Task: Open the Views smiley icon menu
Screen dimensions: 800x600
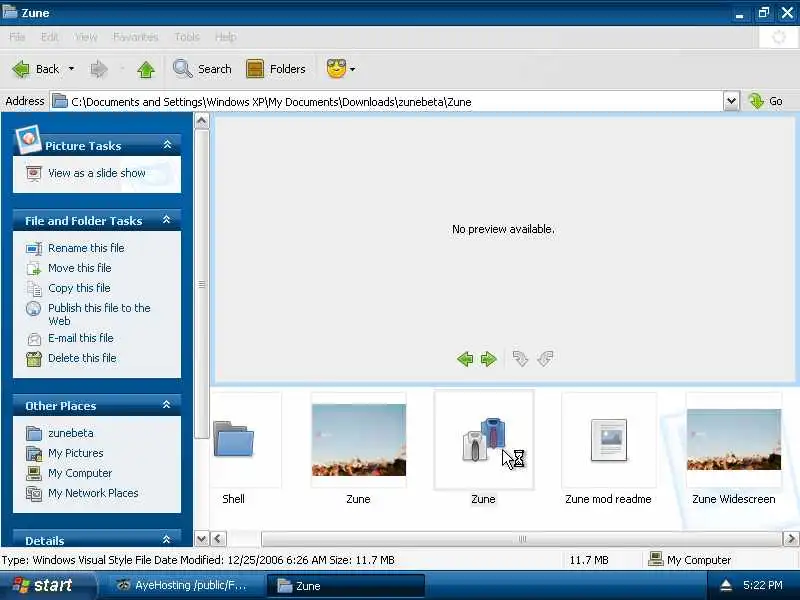Action: point(336,68)
